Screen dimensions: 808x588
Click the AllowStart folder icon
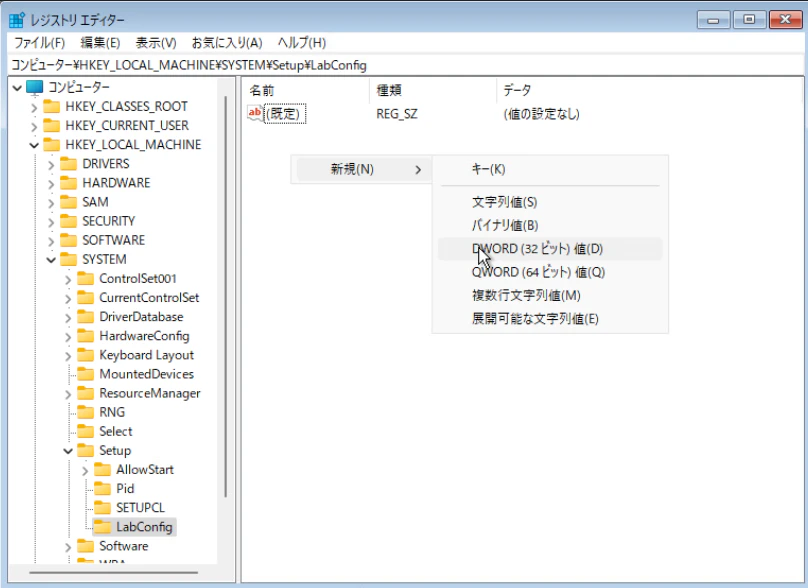(102, 469)
